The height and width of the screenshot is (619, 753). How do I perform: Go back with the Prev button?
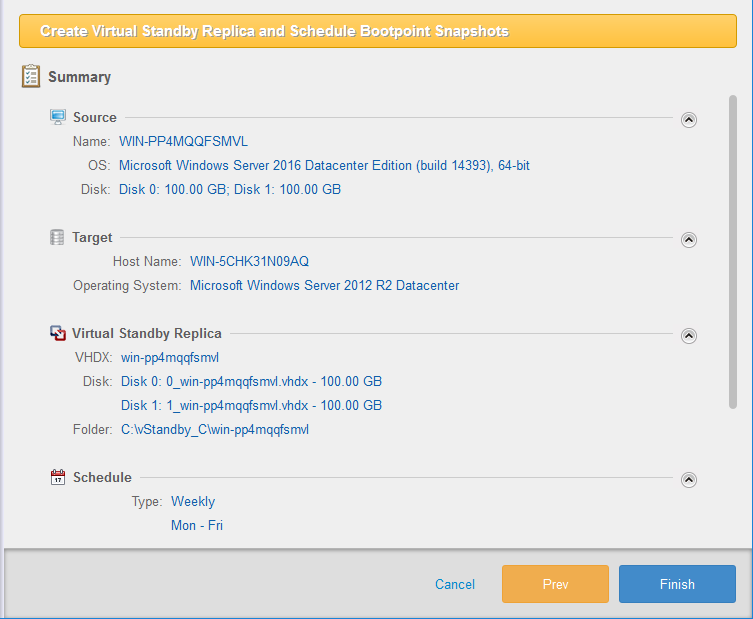click(x=555, y=584)
